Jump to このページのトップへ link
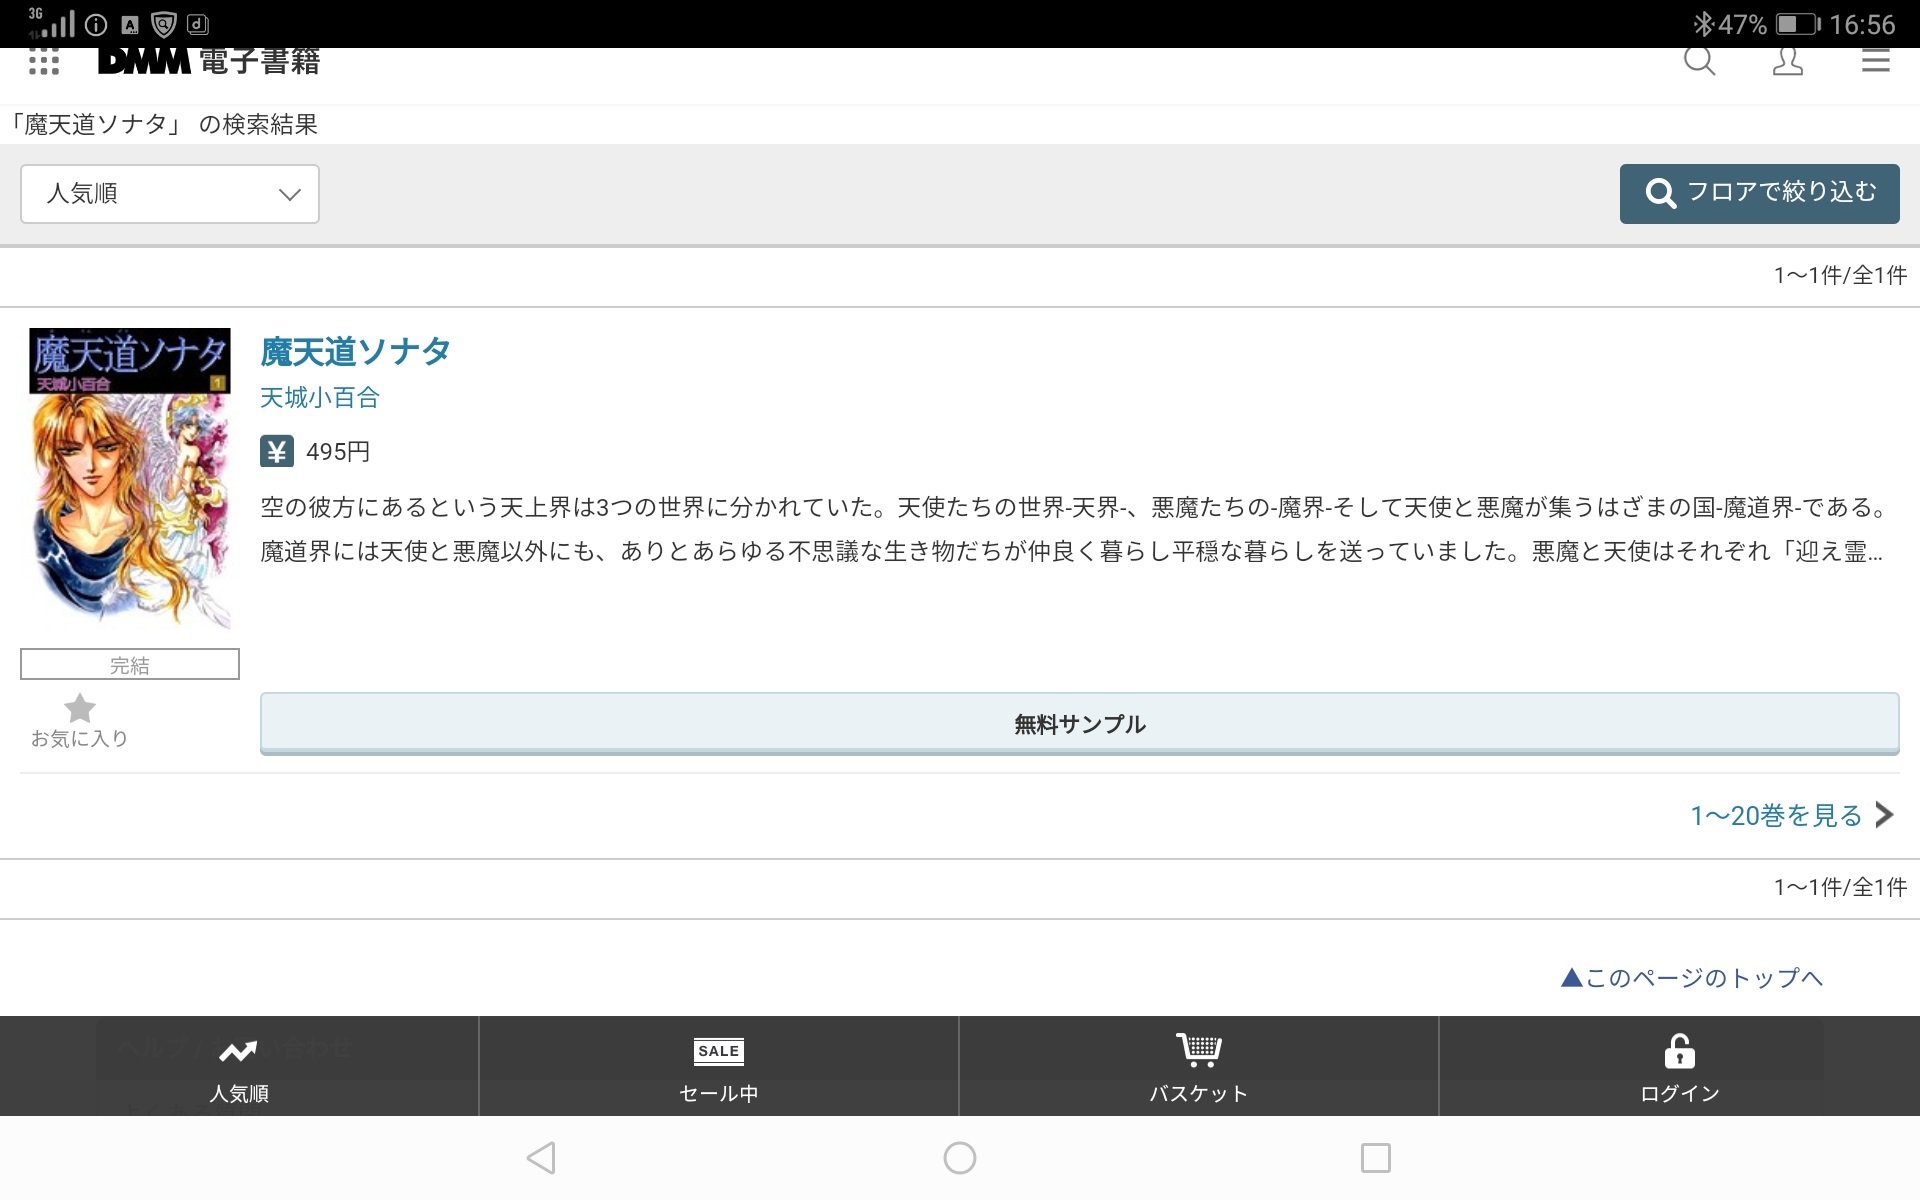 pos(1692,978)
